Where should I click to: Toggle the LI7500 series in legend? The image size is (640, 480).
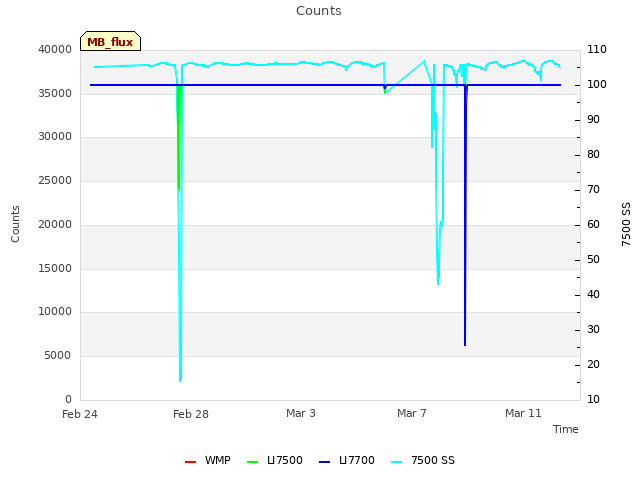coord(275,460)
